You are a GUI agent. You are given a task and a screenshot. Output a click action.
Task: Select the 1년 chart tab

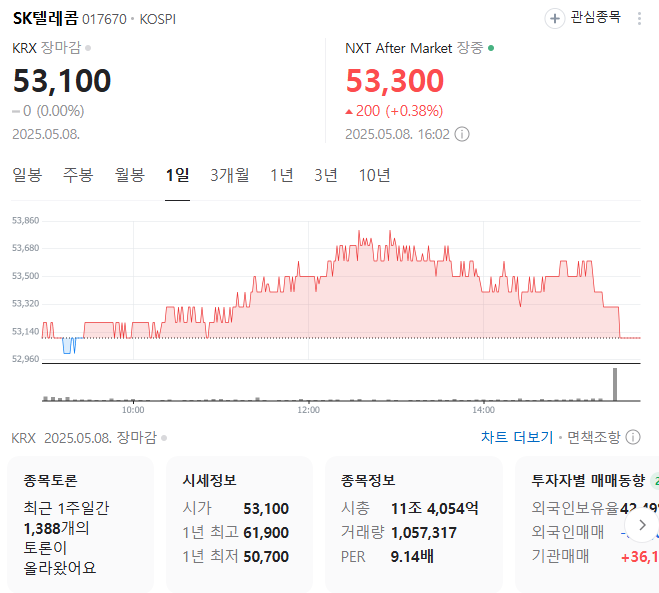[x=281, y=175]
